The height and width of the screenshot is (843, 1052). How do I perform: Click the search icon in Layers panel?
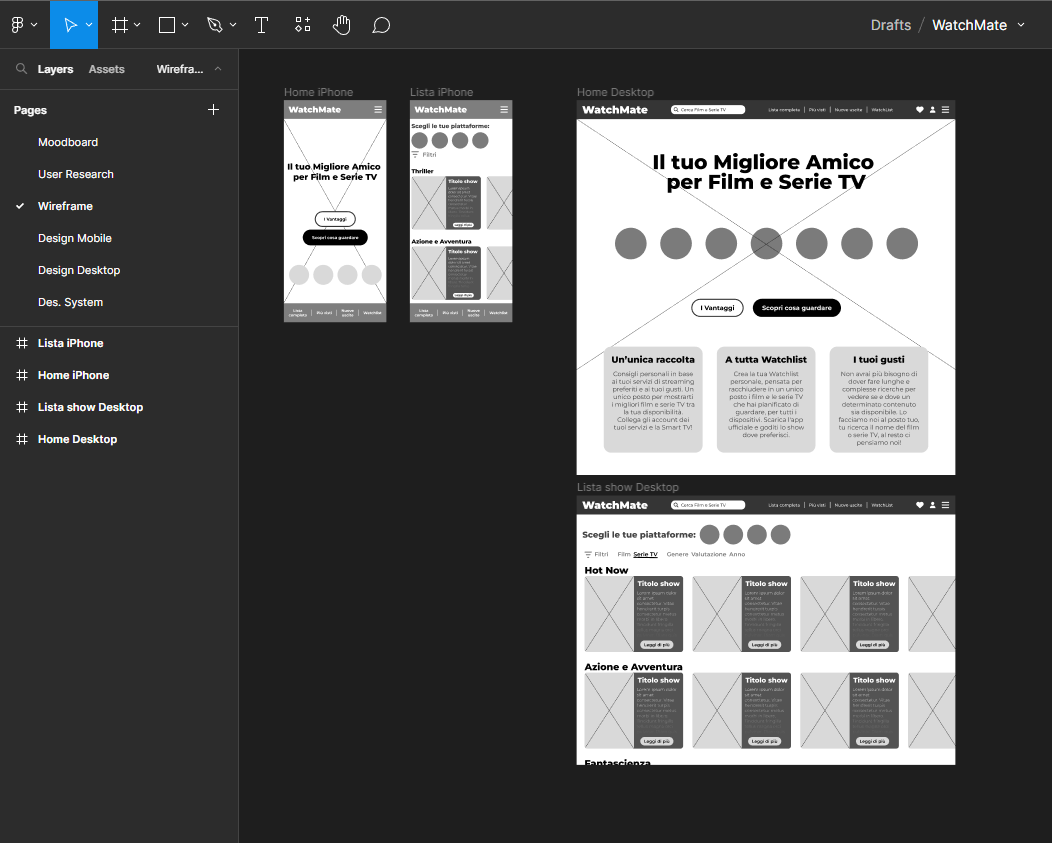(x=21, y=68)
